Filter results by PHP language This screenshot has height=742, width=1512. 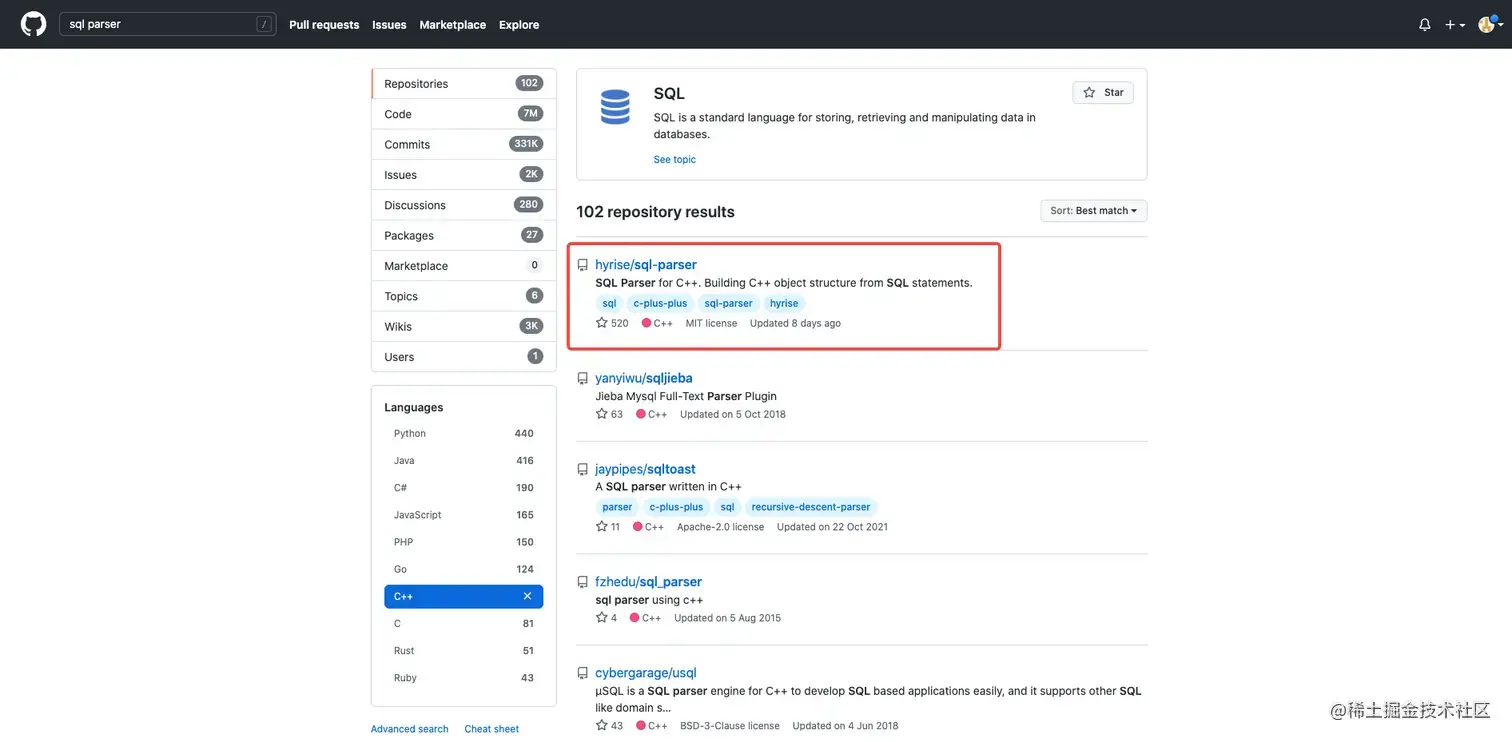464,542
